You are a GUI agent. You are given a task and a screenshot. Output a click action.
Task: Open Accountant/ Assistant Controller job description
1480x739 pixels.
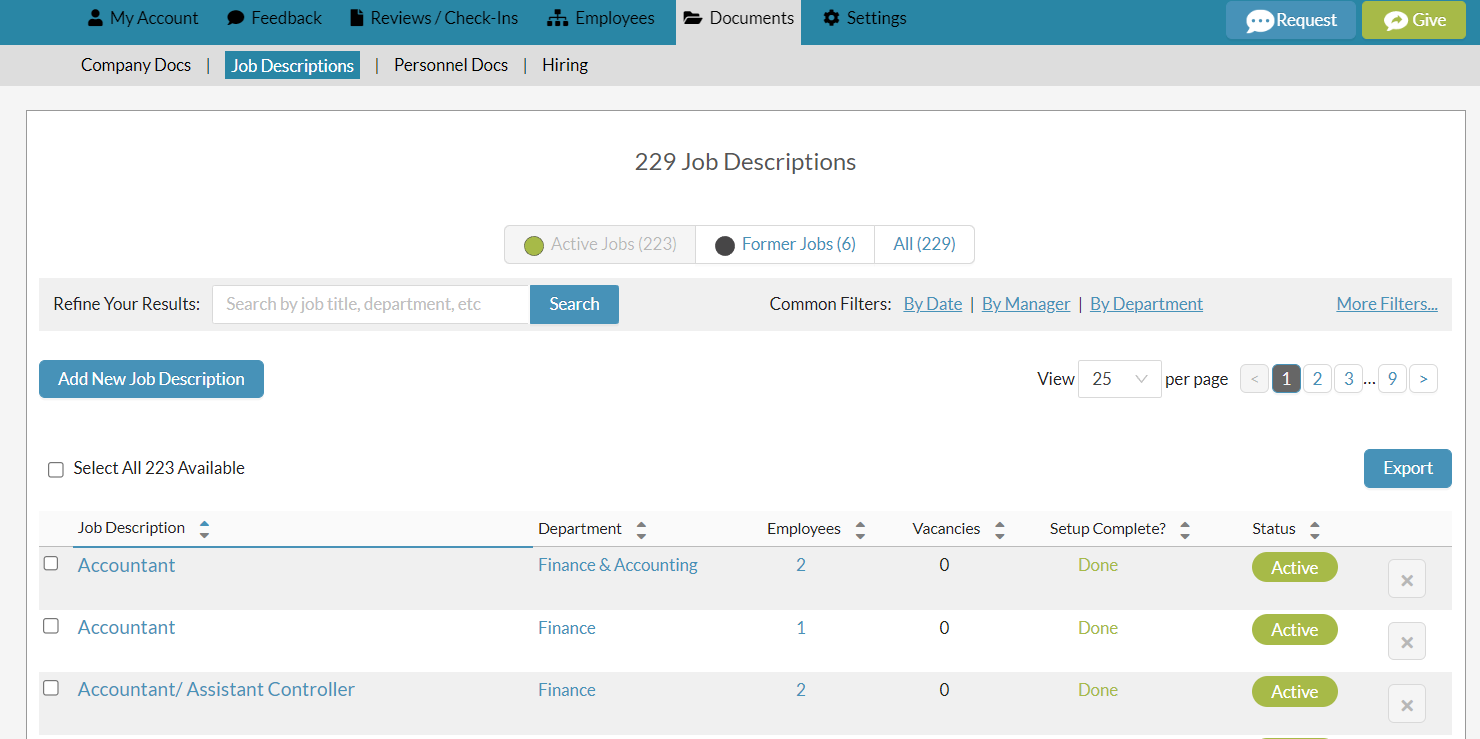pyautogui.click(x=216, y=689)
